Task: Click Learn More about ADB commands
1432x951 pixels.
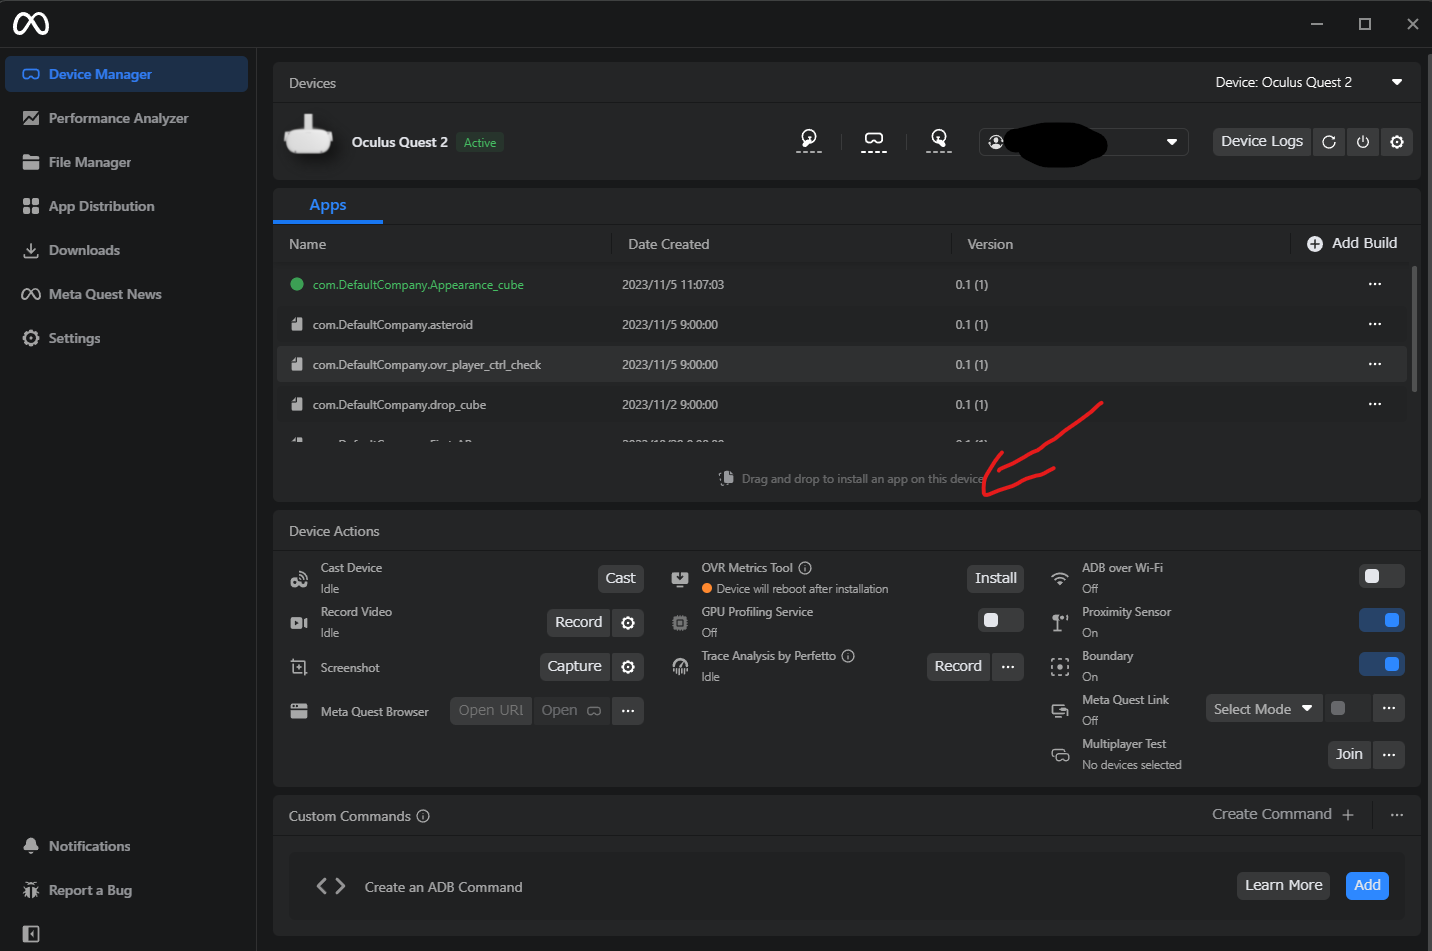Action: [1283, 885]
